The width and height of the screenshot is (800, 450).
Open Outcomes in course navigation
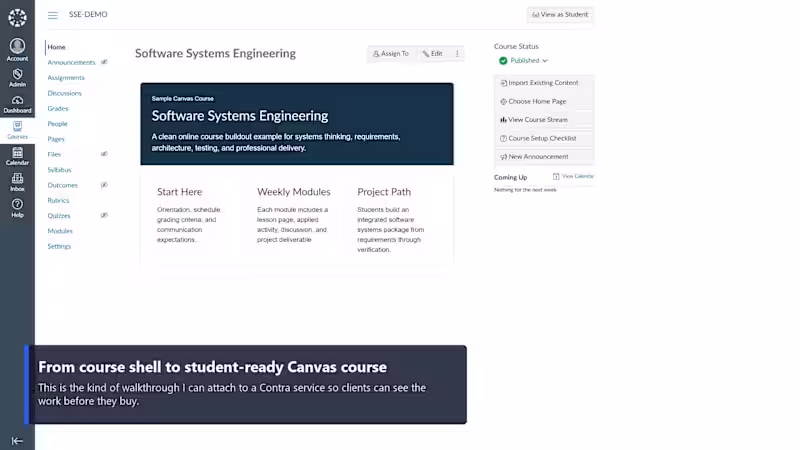pyautogui.click(x=63, y=185)
